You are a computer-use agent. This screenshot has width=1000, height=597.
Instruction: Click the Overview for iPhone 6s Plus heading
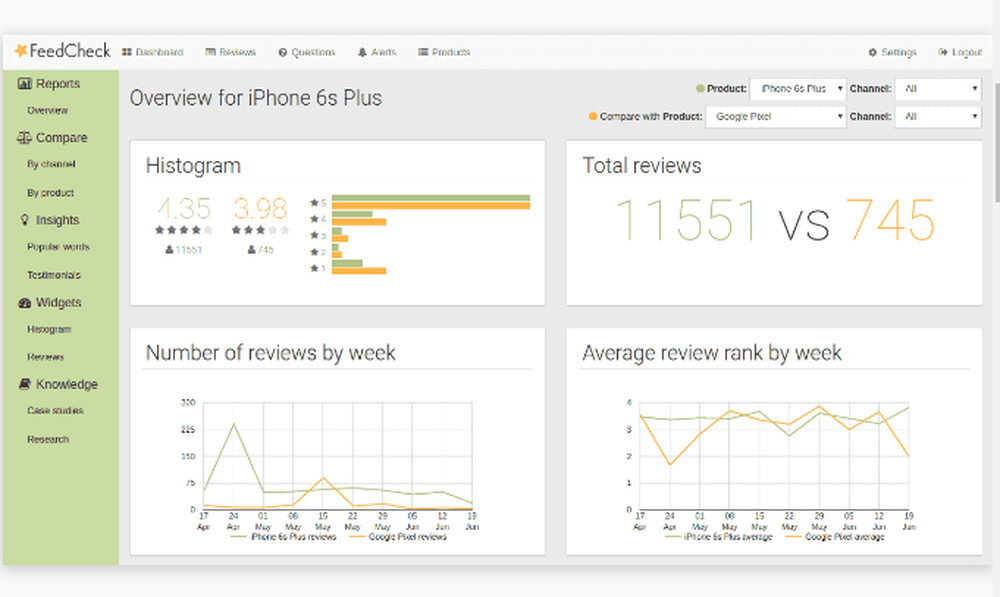[256, 98]
